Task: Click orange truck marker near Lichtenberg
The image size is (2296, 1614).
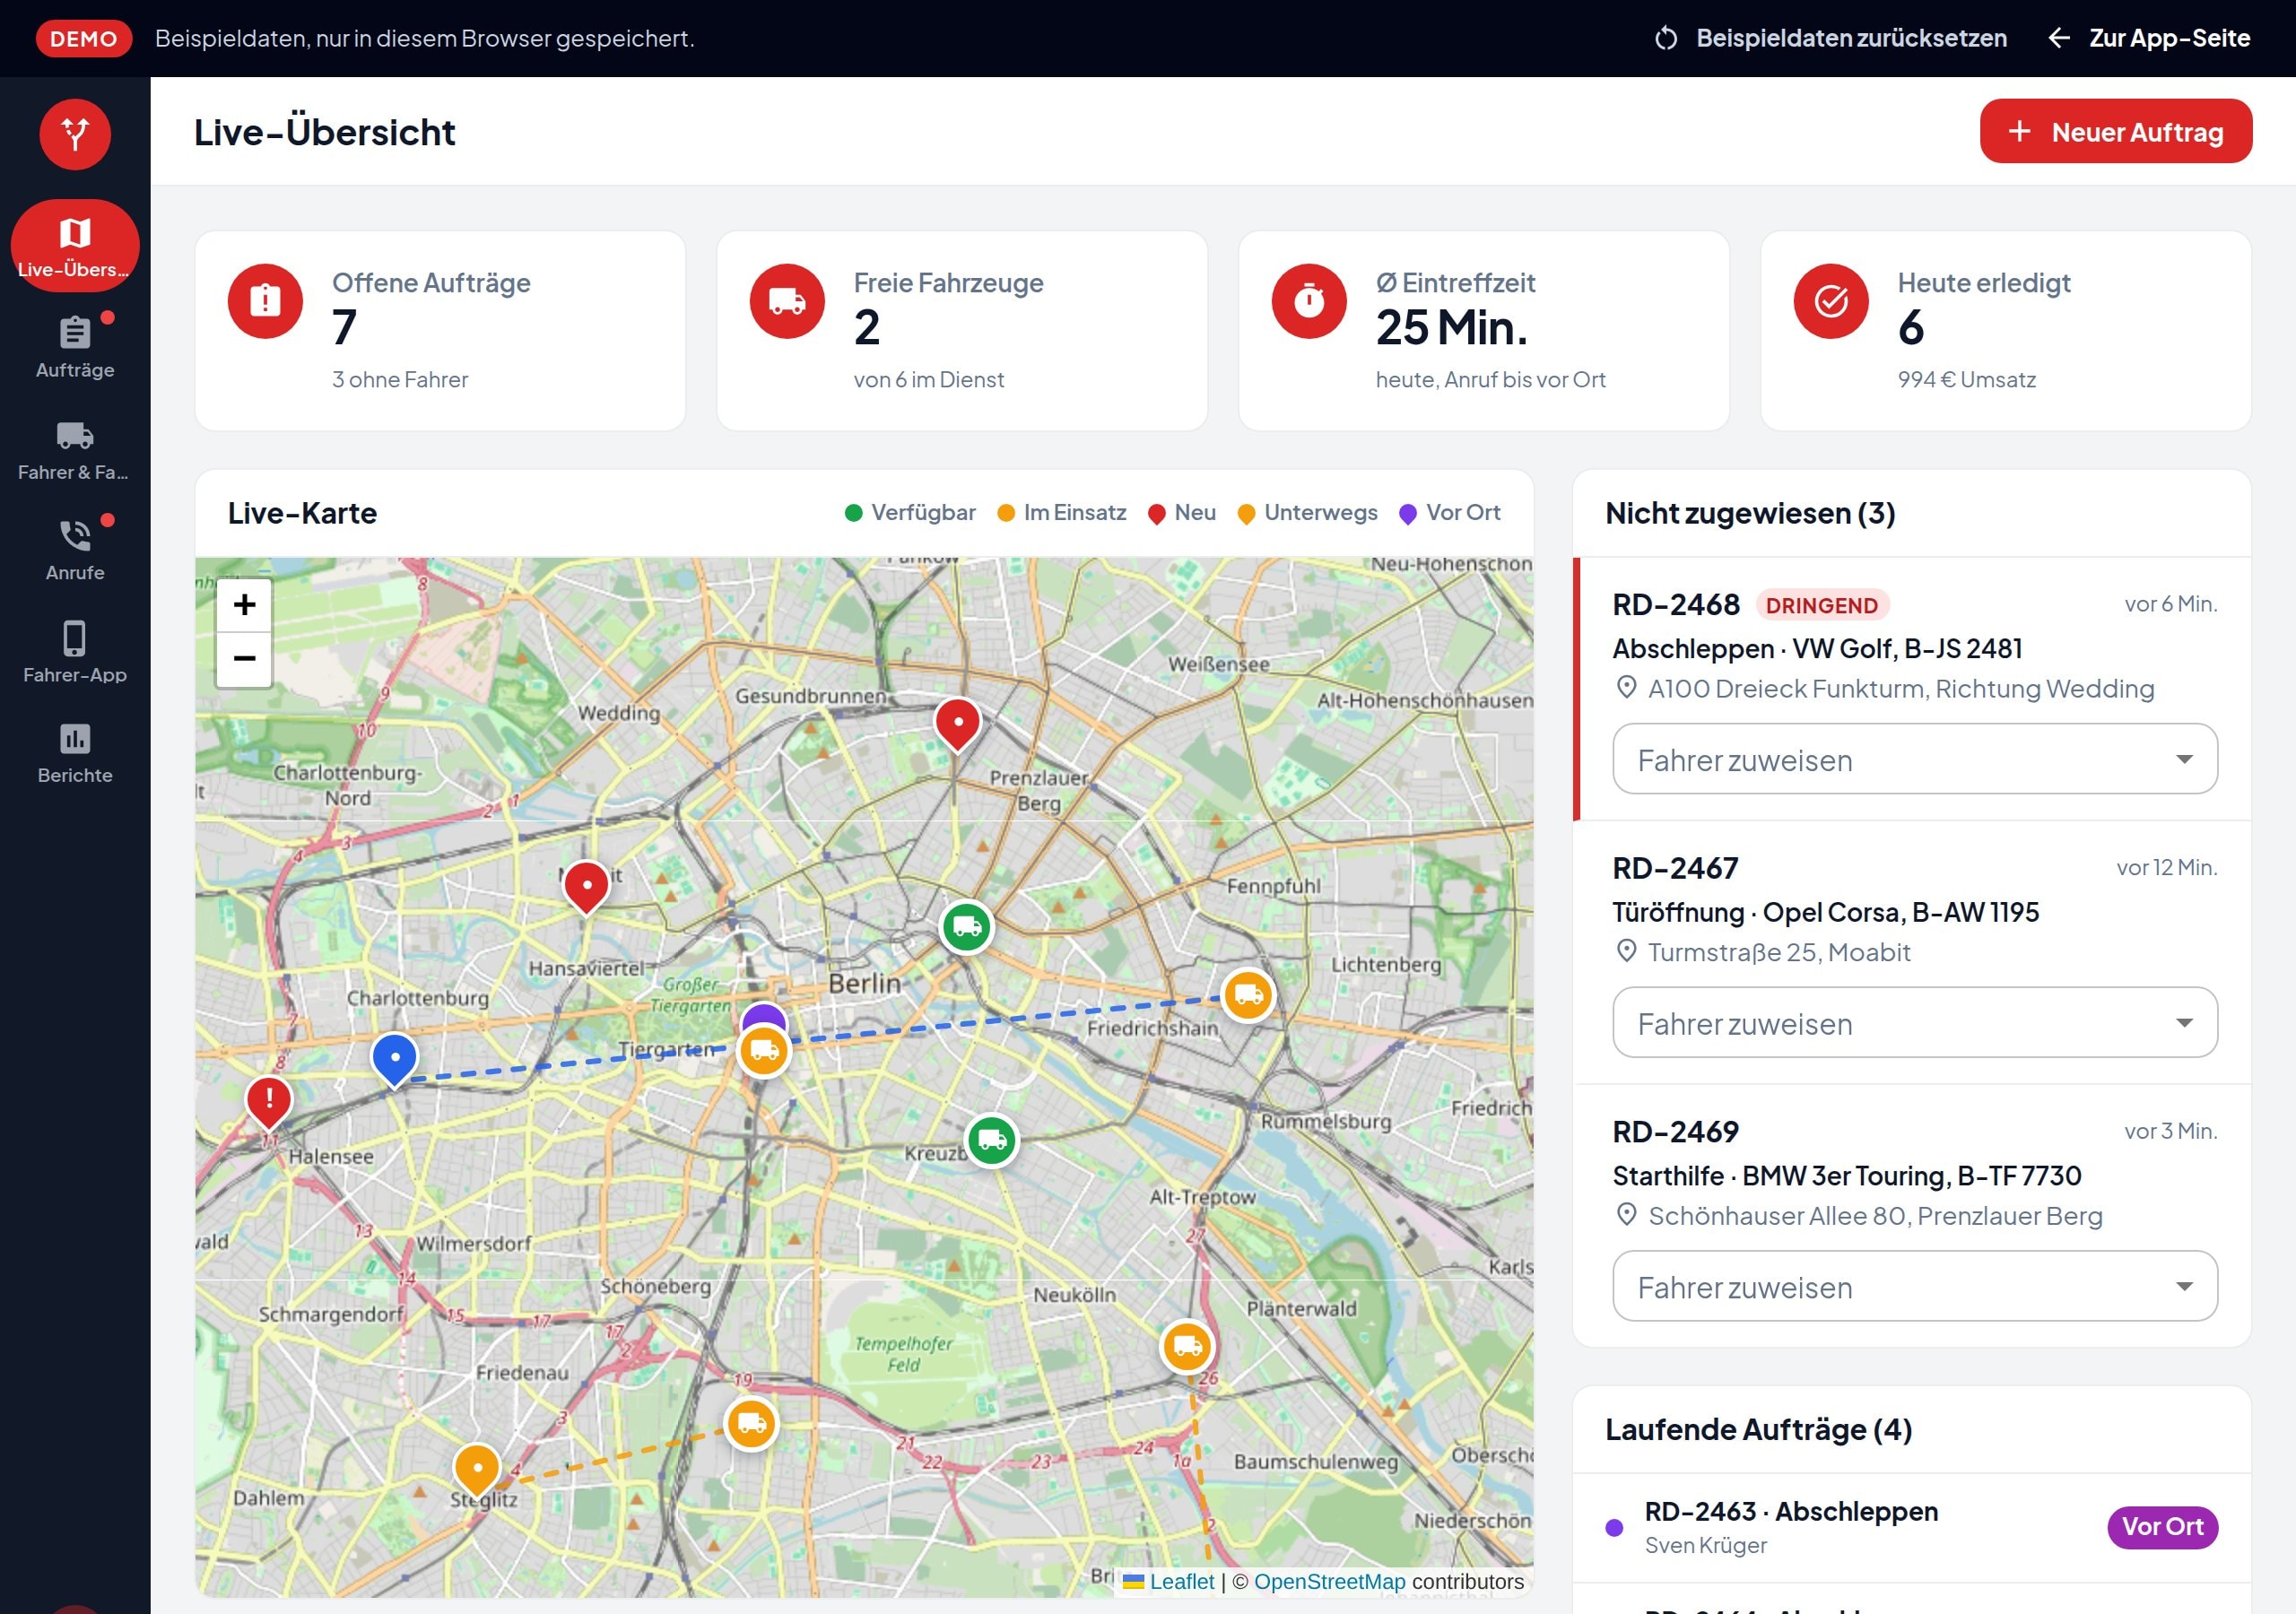Action: coord(1248,995)
